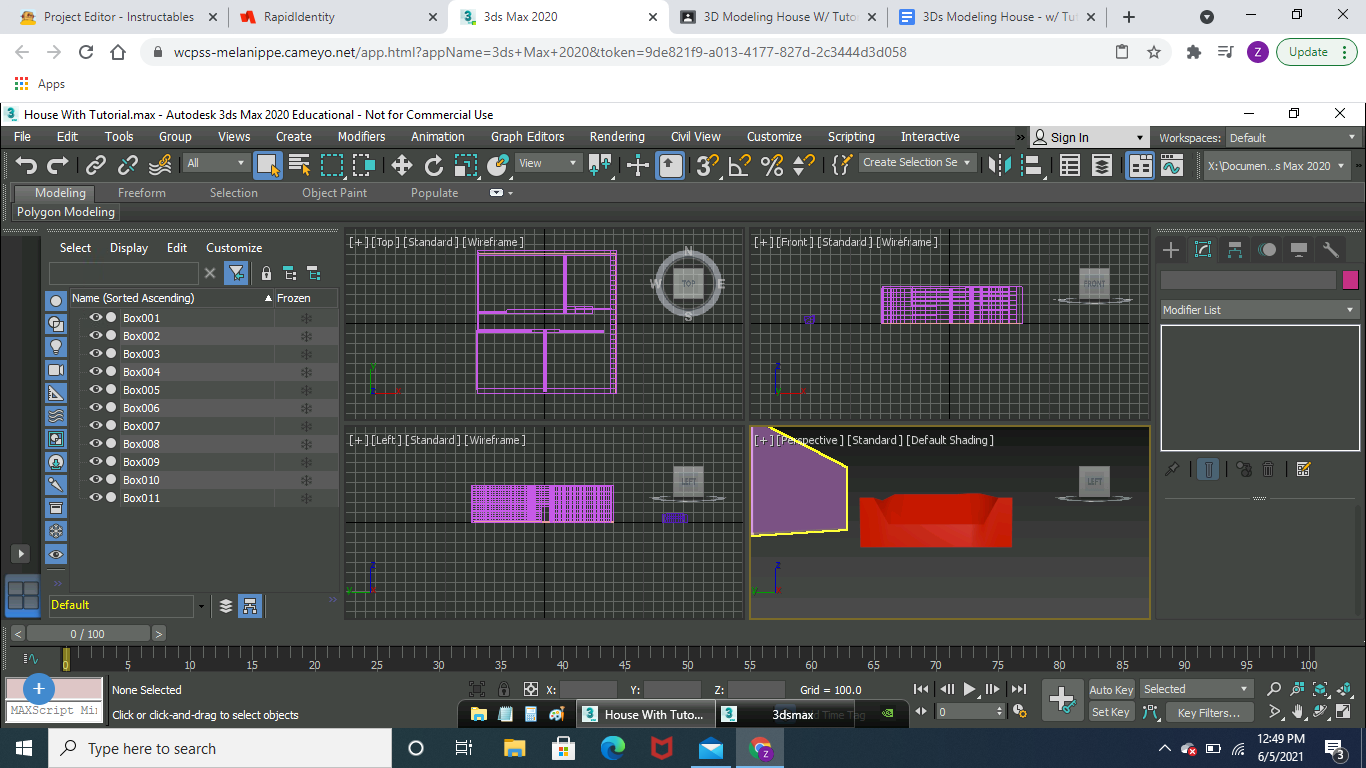Open Select by Name dialog icon
The height and width of the screenshot is (768, 1366).
(x=299, y=165)
